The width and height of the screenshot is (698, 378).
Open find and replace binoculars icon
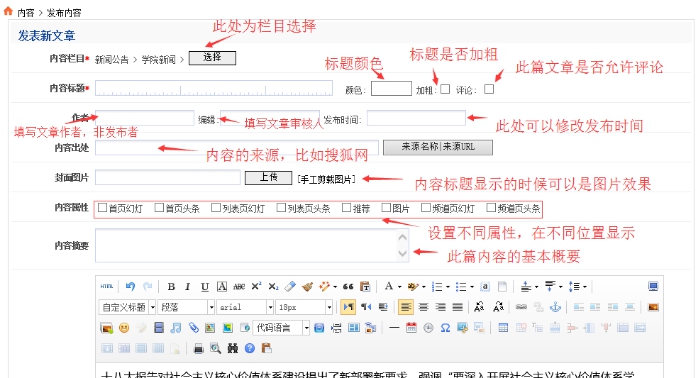pos(233,348)
